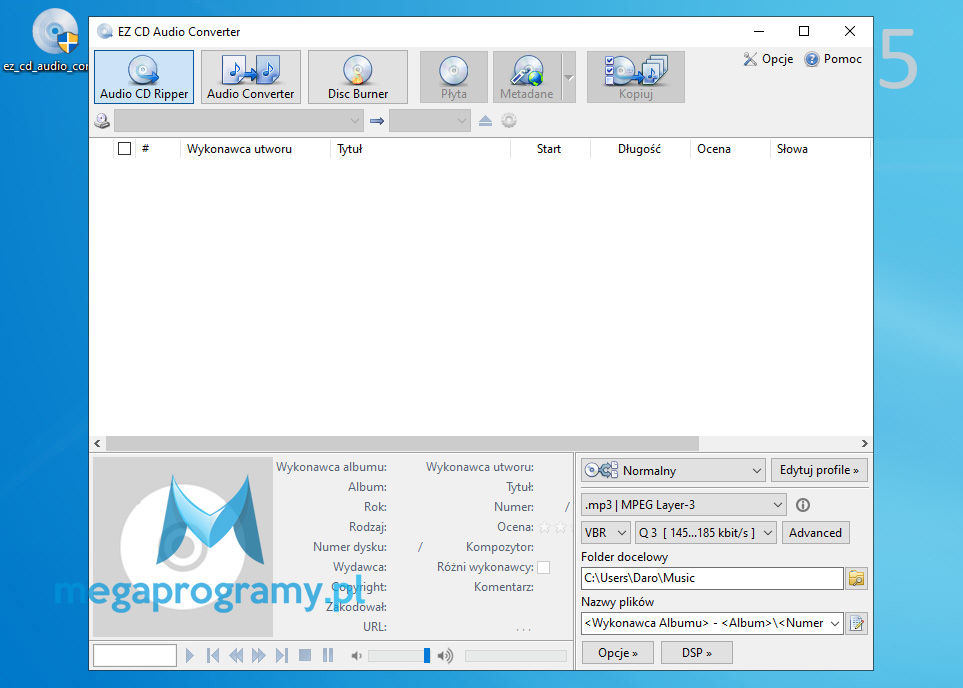Click the eject disc icon
The width and height of the screenshot is (963, 688).
pyautogui.click(x=485, y=121)
